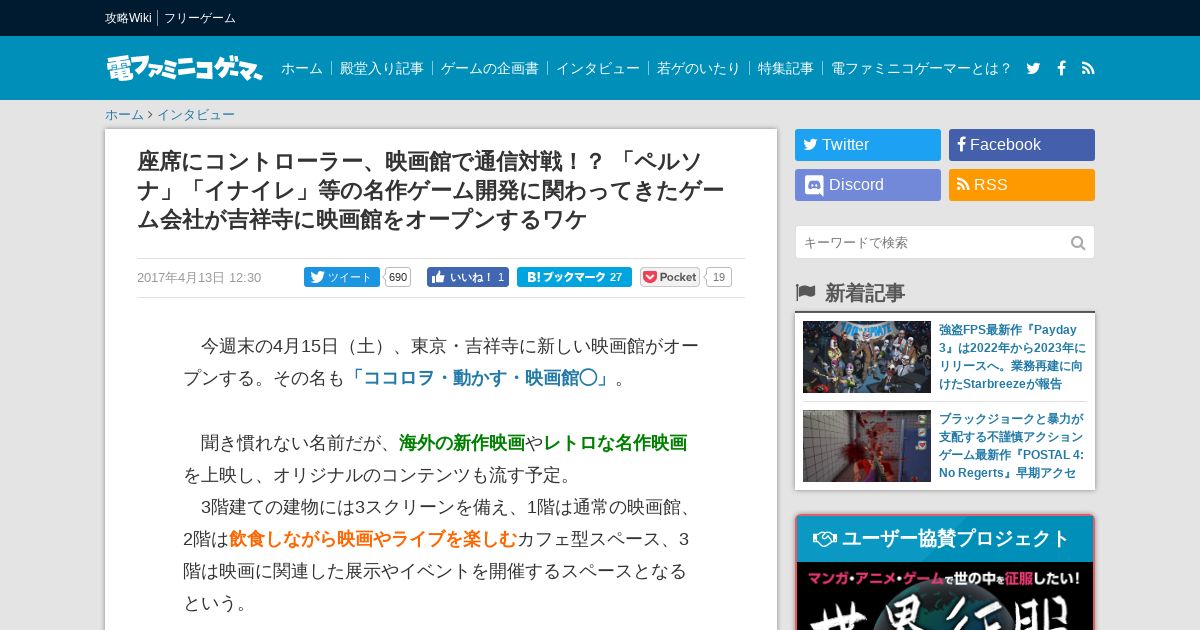Click the 世界征服 project banner image
The image size is (1200, 630).
pos(945,596)
